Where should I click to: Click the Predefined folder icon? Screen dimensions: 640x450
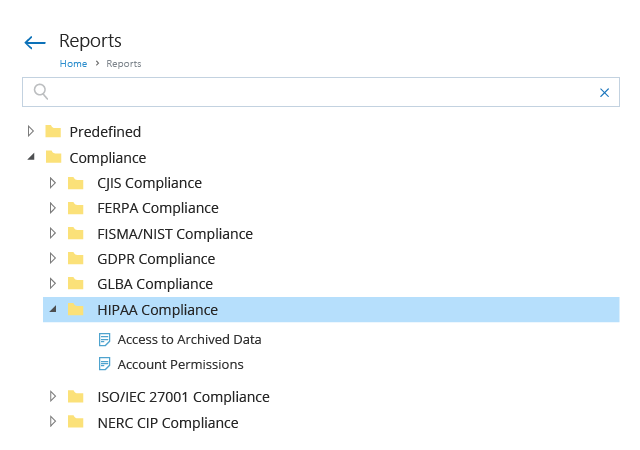pyautogui.click(x=53, y=131)
